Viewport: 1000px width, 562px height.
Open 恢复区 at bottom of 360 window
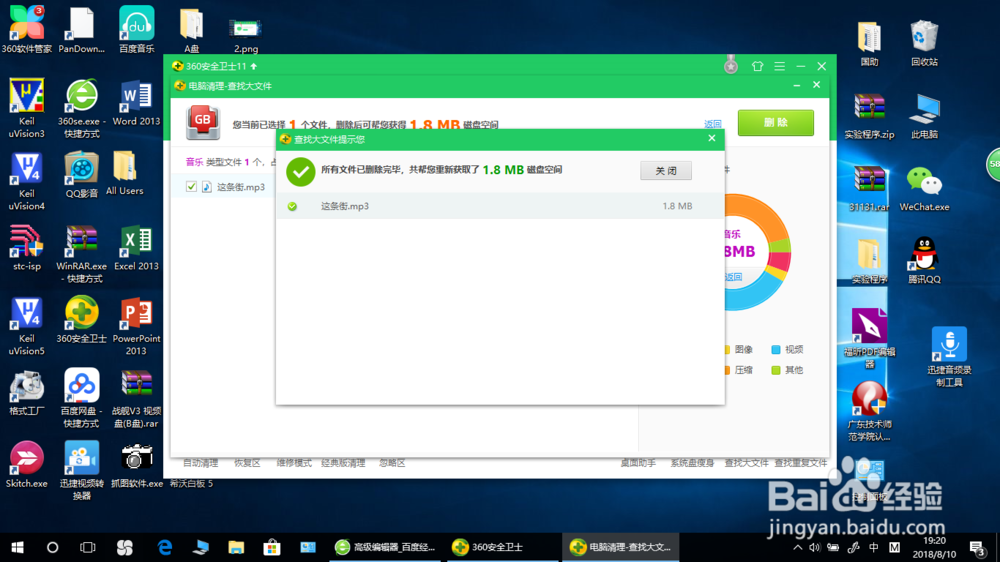point(247,463)
